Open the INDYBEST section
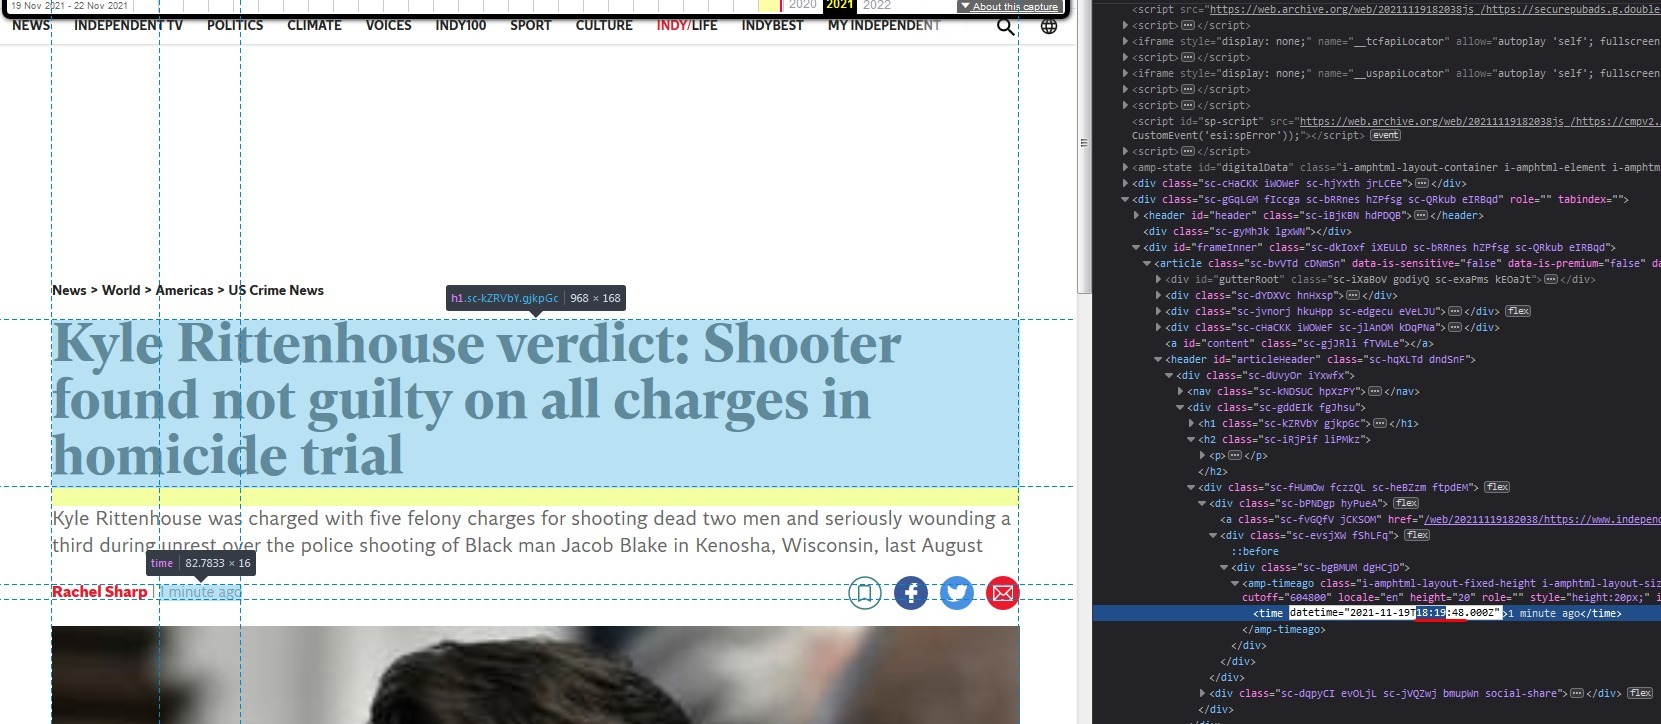Screen dimensions: 1661x724 (772, 25)
